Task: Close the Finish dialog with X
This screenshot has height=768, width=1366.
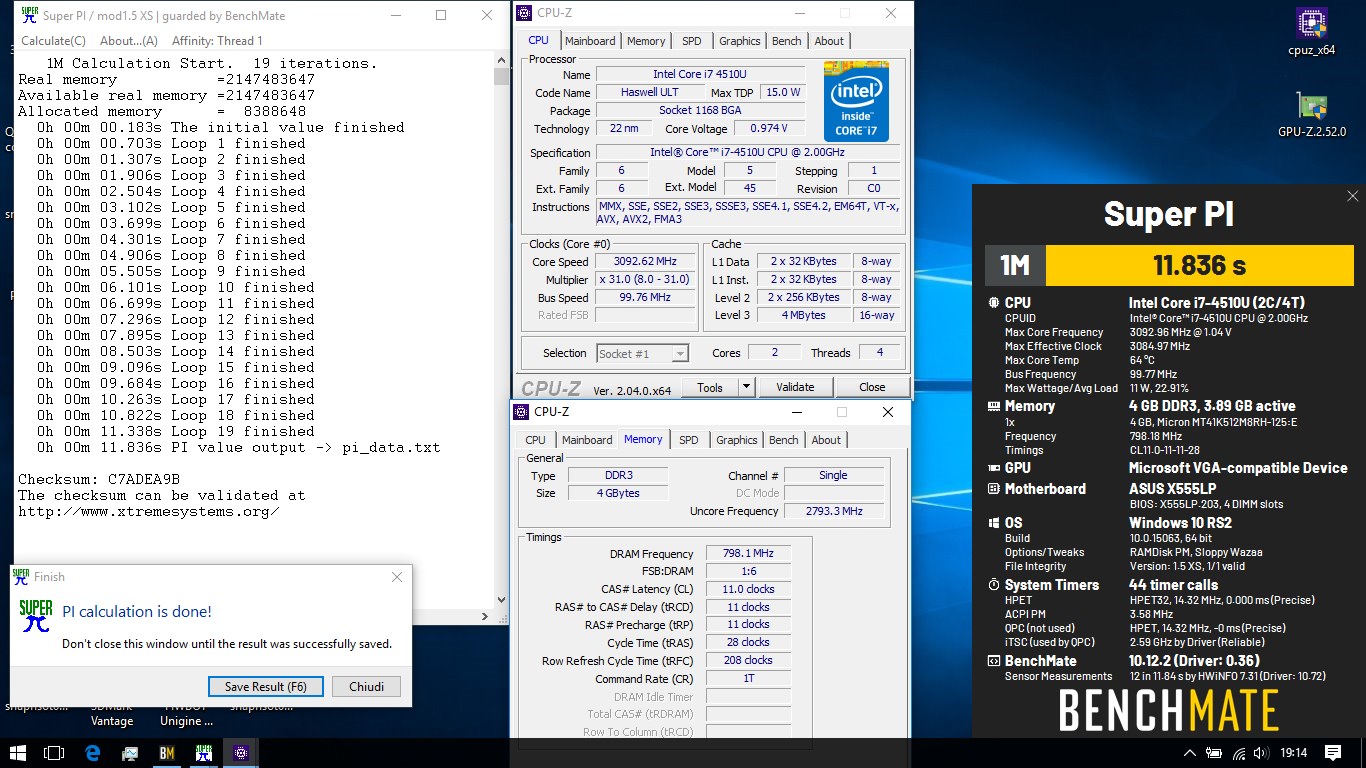Action: point(396,577)
